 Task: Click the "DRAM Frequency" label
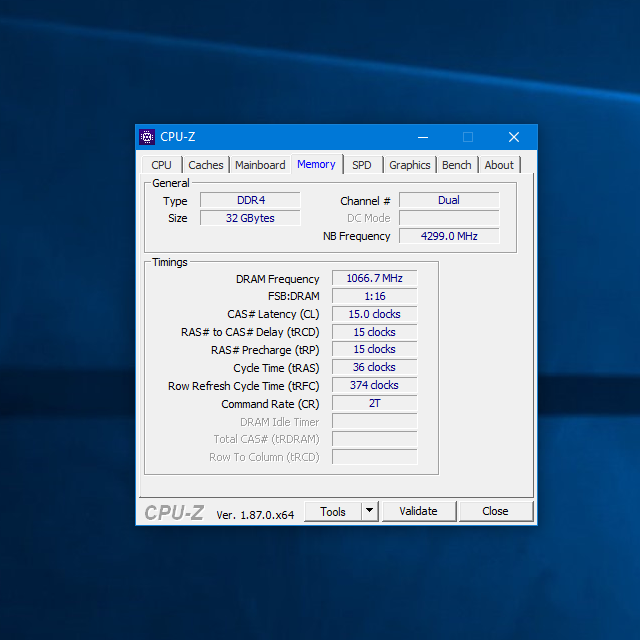point(278,279)
